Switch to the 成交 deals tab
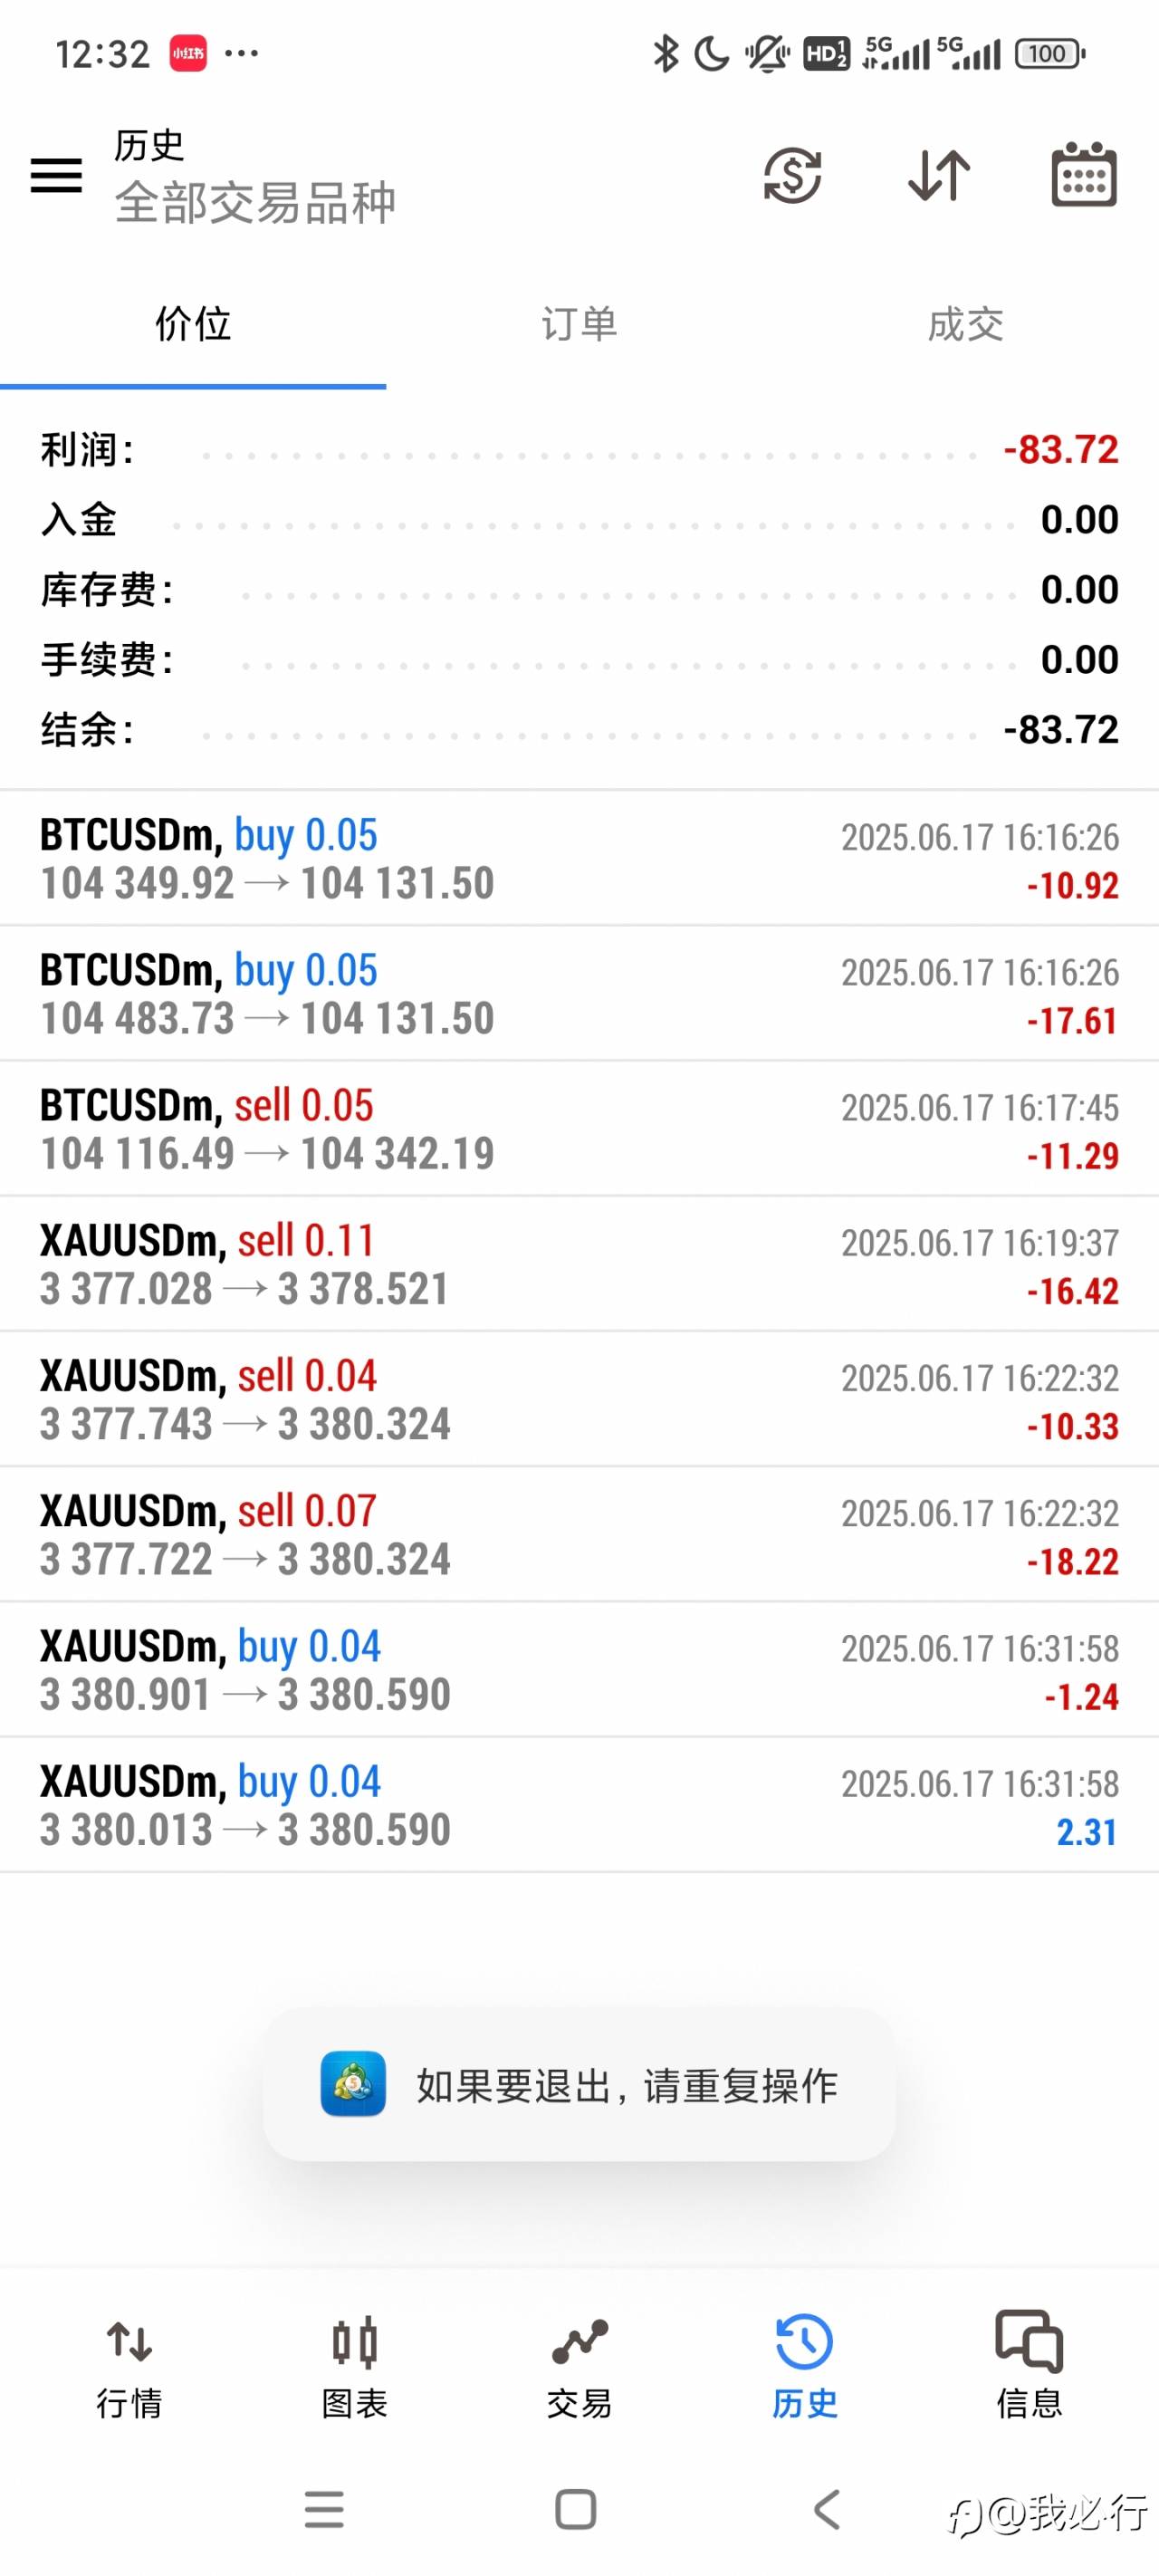Screen dimensions: 1159x2576 pos(965,324)
